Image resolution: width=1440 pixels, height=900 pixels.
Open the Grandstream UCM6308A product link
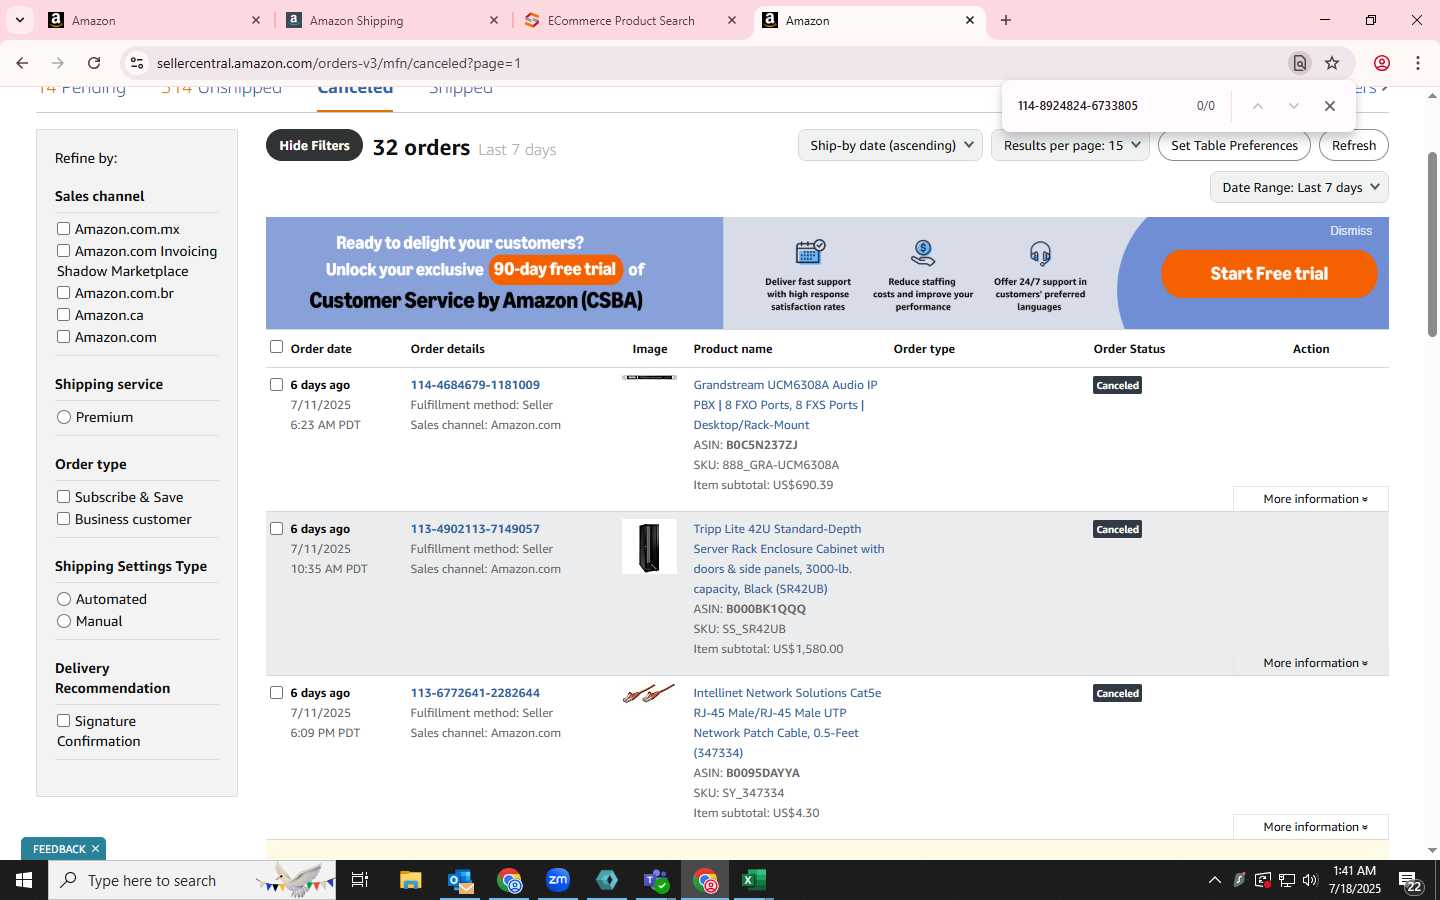[785, 405]
